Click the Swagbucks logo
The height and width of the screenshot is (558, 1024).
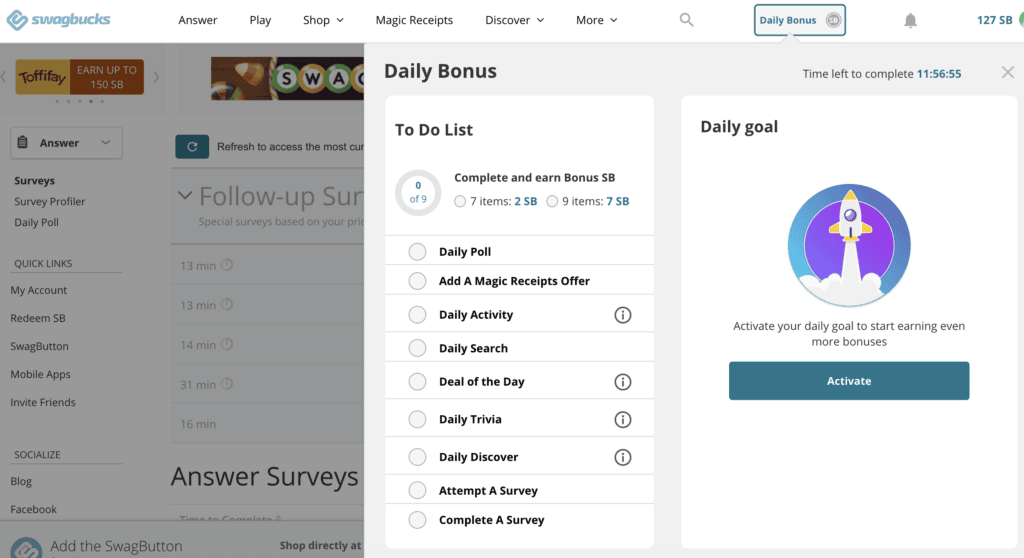pos(57,20)
